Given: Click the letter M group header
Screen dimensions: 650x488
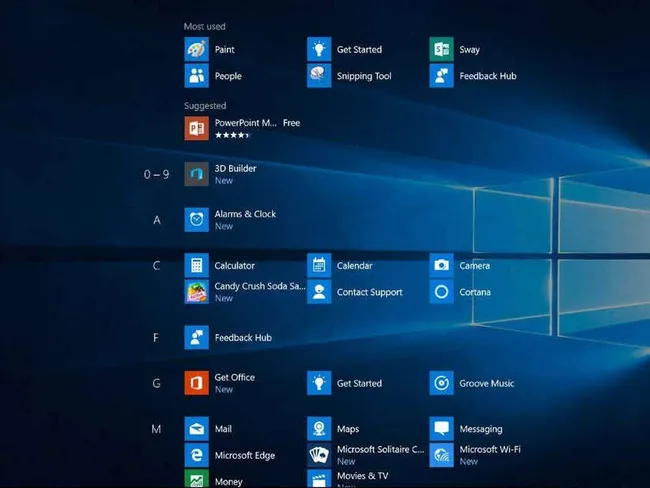Looking at the screenshot, I should click(156, 429).
